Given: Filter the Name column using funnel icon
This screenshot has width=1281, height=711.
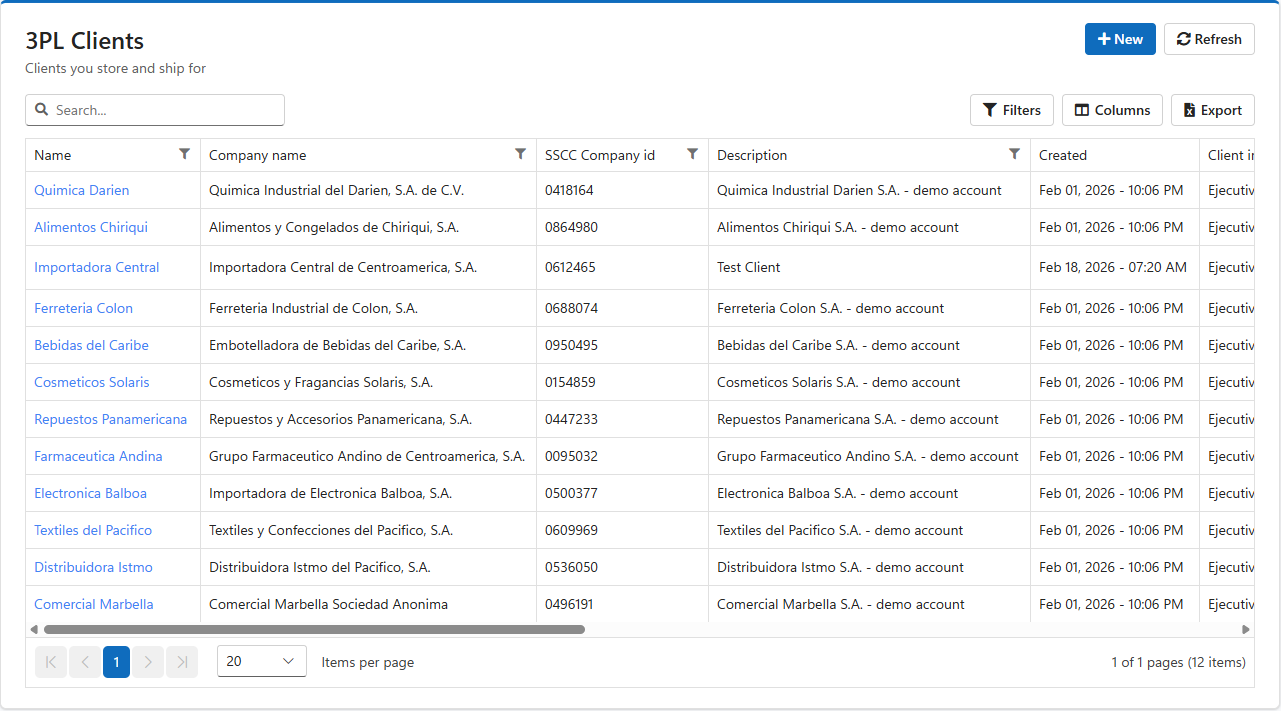Looking at the screenshot, I should point(184,154).
